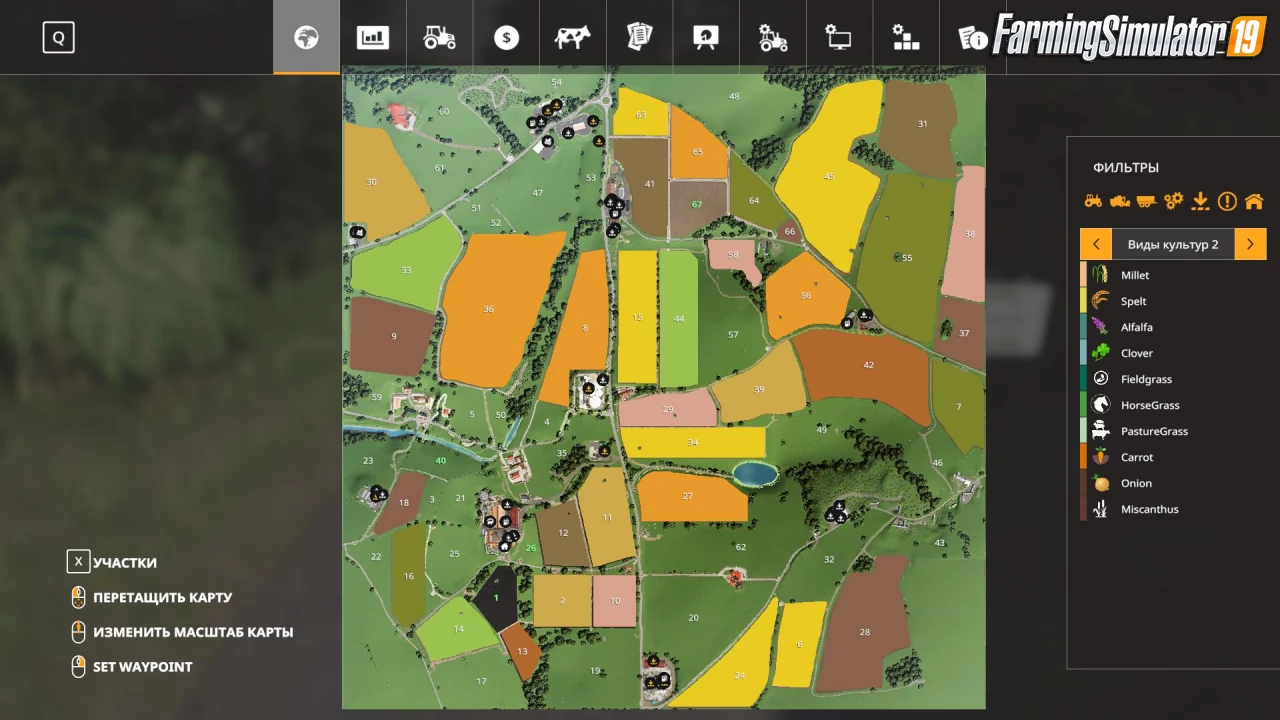Toggle the Miscanthus crop filter

click(1173, 509)
